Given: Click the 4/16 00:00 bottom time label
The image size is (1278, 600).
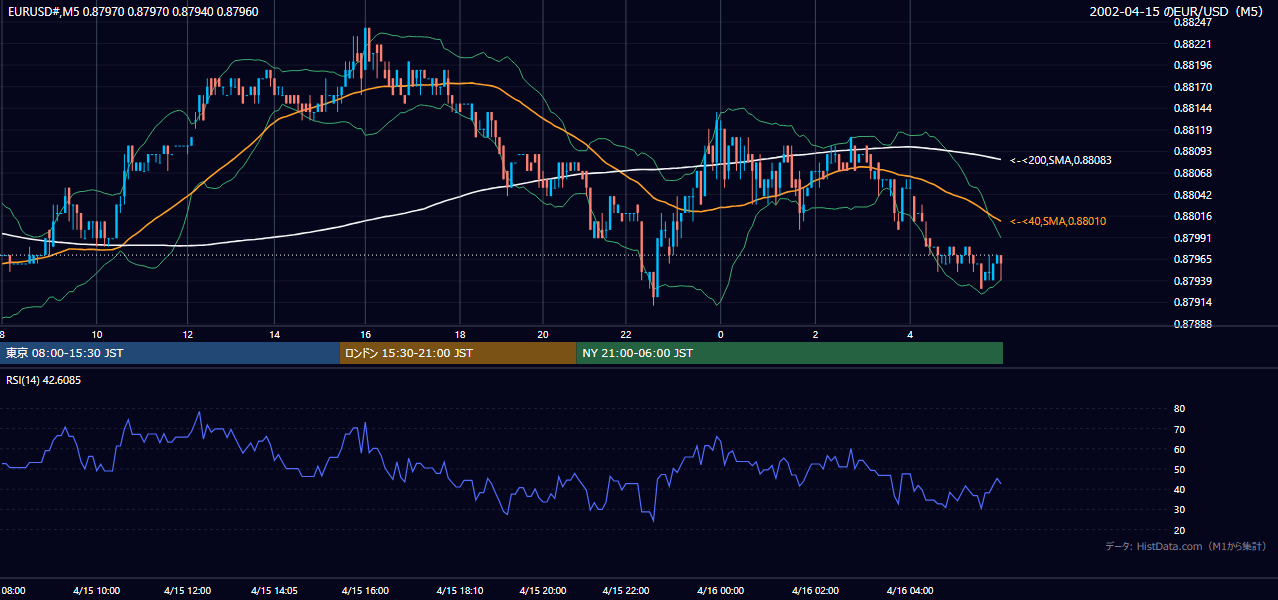Looking at the screenshot, I should click(x=720, y=590).
